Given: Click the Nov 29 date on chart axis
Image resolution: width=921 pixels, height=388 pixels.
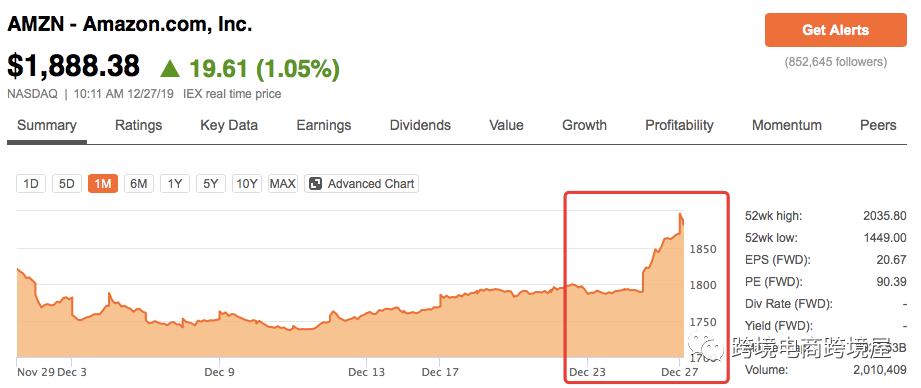Looking at the screenshot, I should pyautogui.click(x=35, y=372).
